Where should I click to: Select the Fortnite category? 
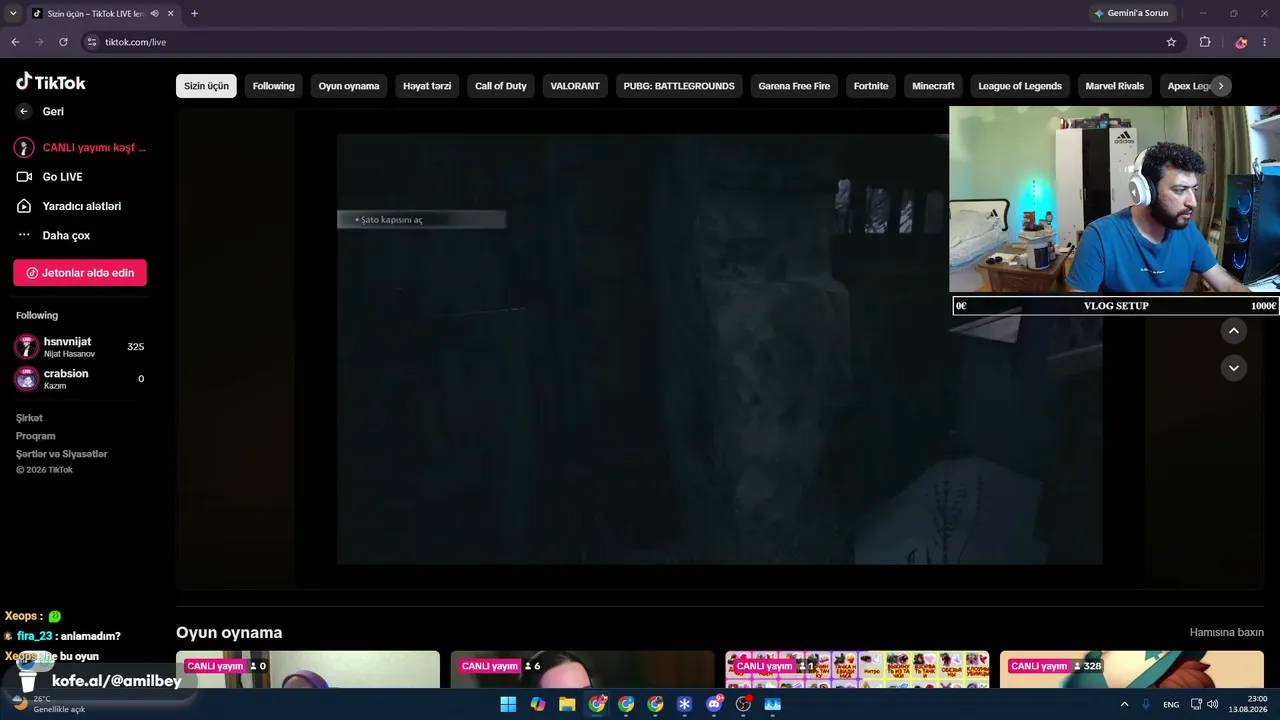pos(871,86)
